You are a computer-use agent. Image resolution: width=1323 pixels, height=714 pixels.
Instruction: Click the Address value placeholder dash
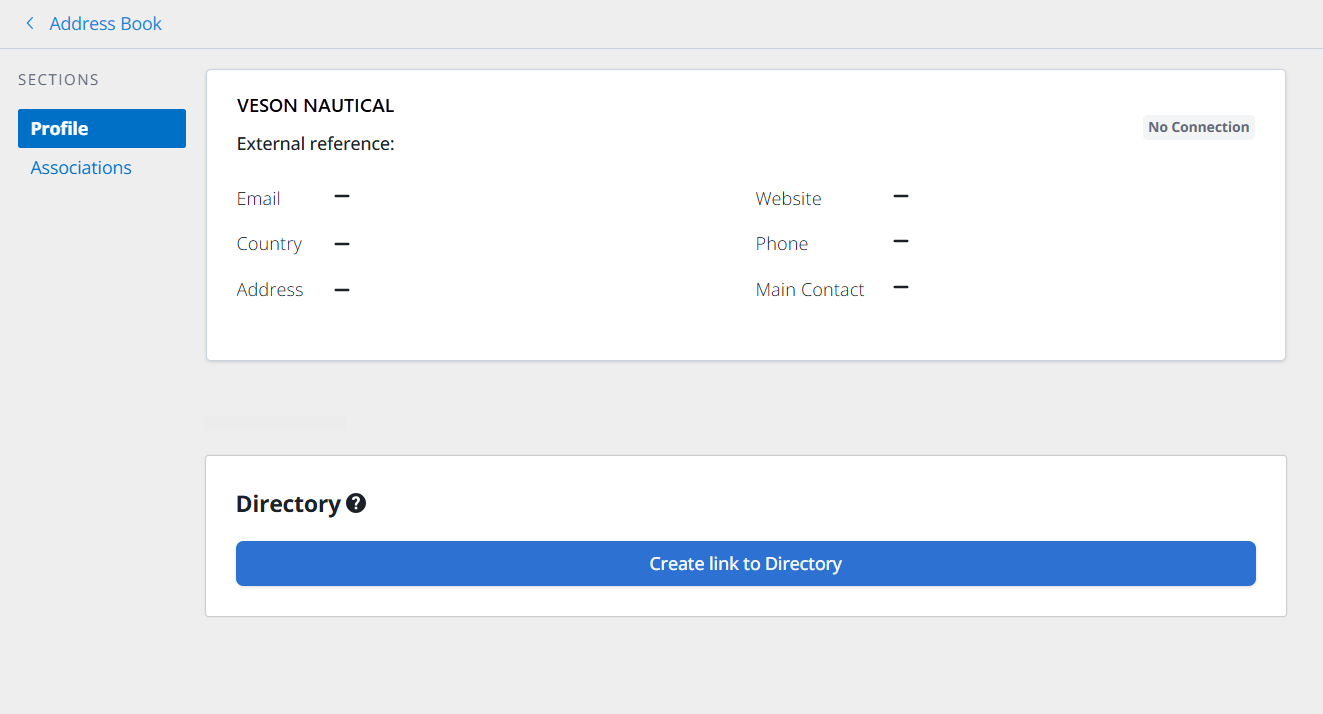(x=341, y=288)
